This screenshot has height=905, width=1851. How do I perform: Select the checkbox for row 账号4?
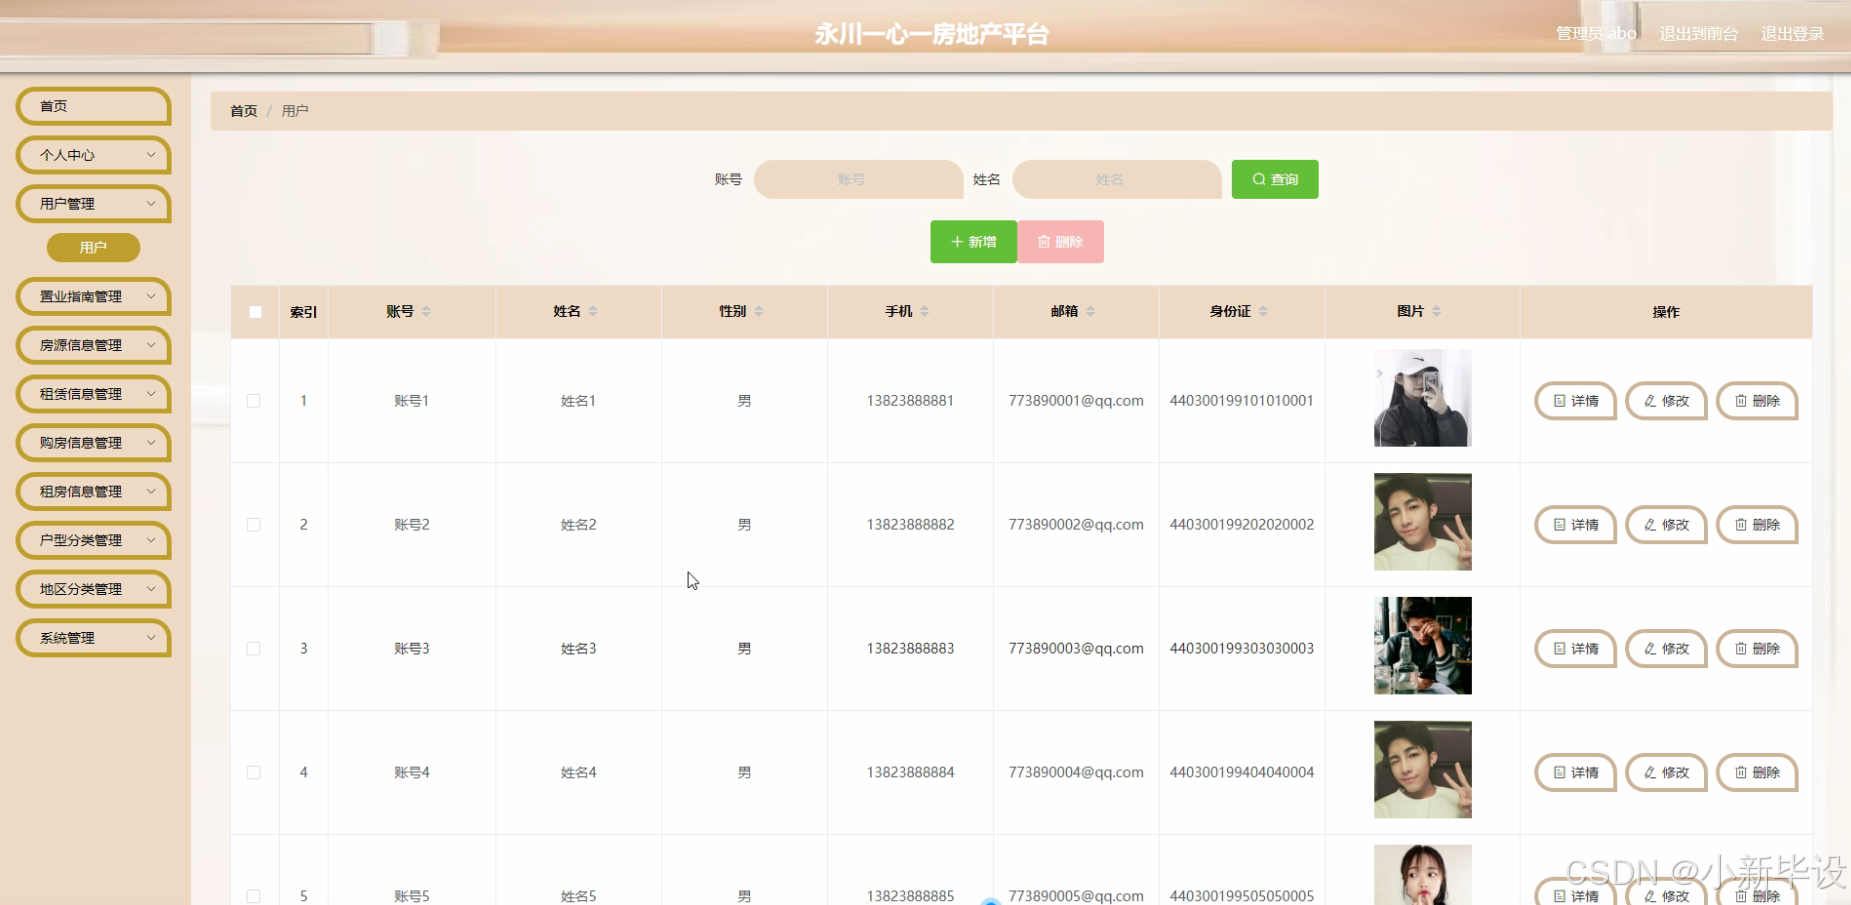[x=254, y=773]
